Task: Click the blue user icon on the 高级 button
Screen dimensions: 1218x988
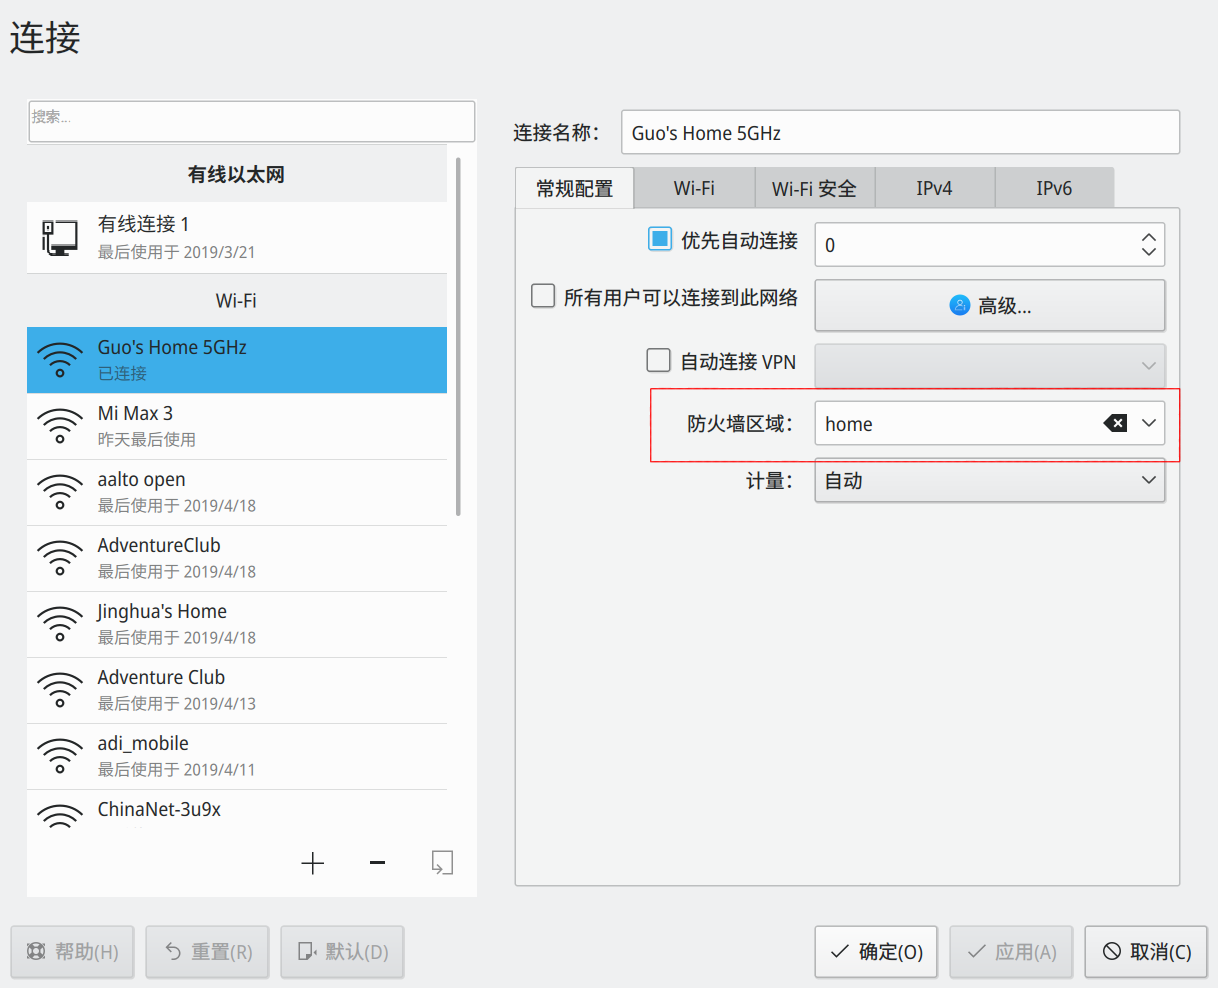Action: [961, 305]
